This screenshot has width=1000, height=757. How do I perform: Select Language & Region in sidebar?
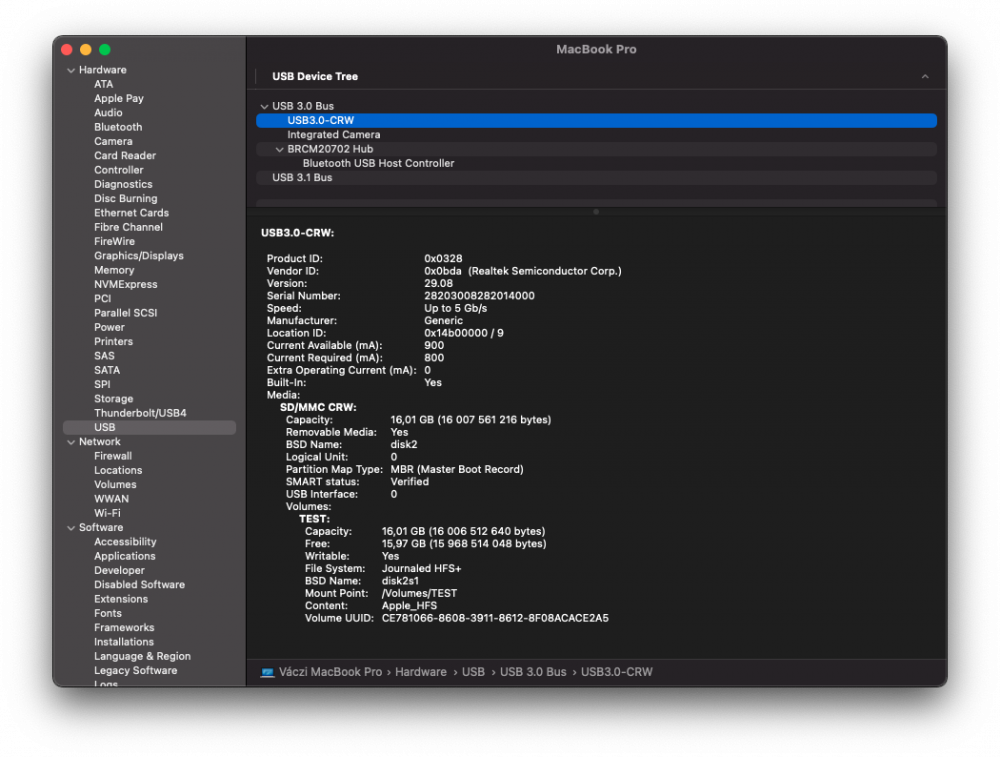(x=142, y=656)
